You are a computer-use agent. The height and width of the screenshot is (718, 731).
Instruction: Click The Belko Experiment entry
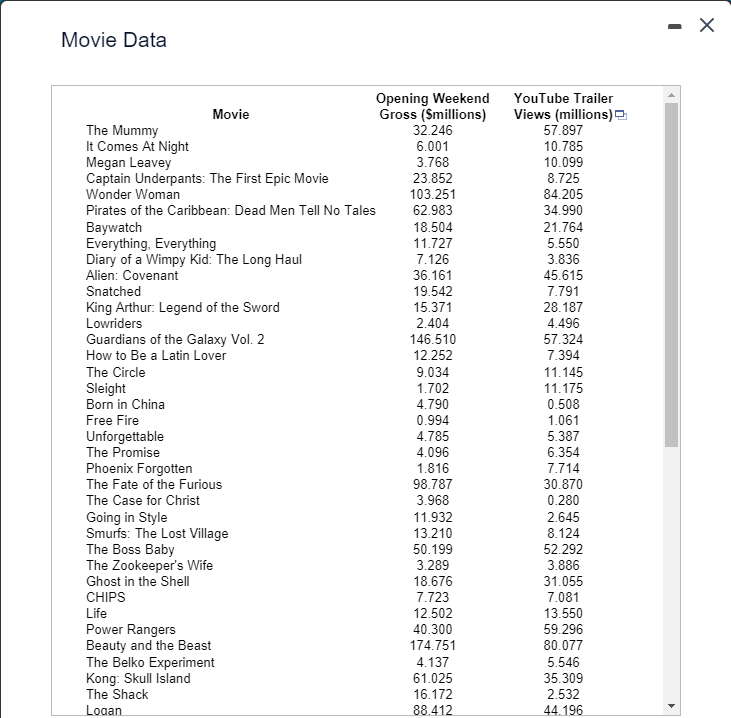(150, 663)
